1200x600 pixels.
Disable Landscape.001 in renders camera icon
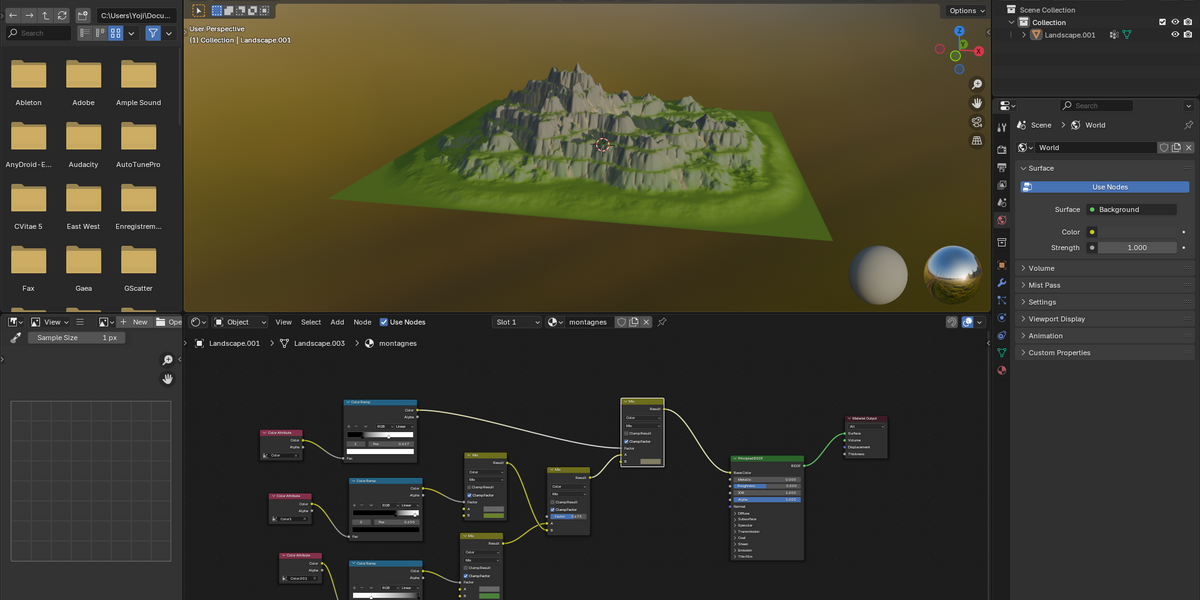(x=1188, y=34)
